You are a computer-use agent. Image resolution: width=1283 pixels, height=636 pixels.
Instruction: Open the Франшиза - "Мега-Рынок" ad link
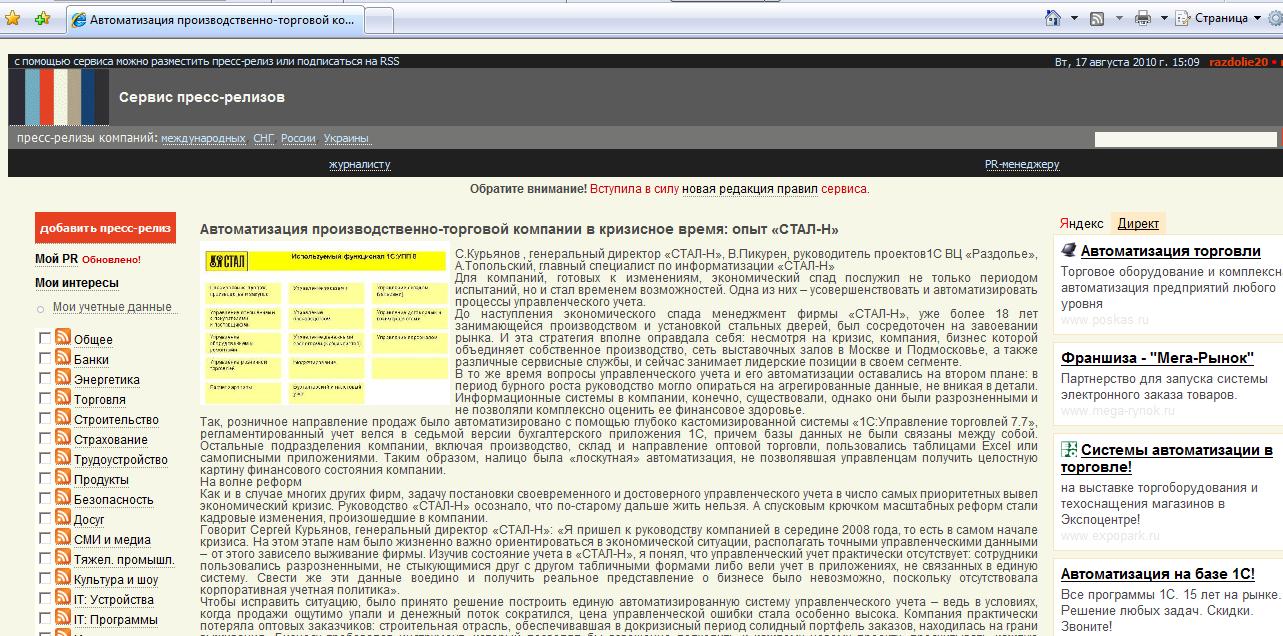point(1157,358)
